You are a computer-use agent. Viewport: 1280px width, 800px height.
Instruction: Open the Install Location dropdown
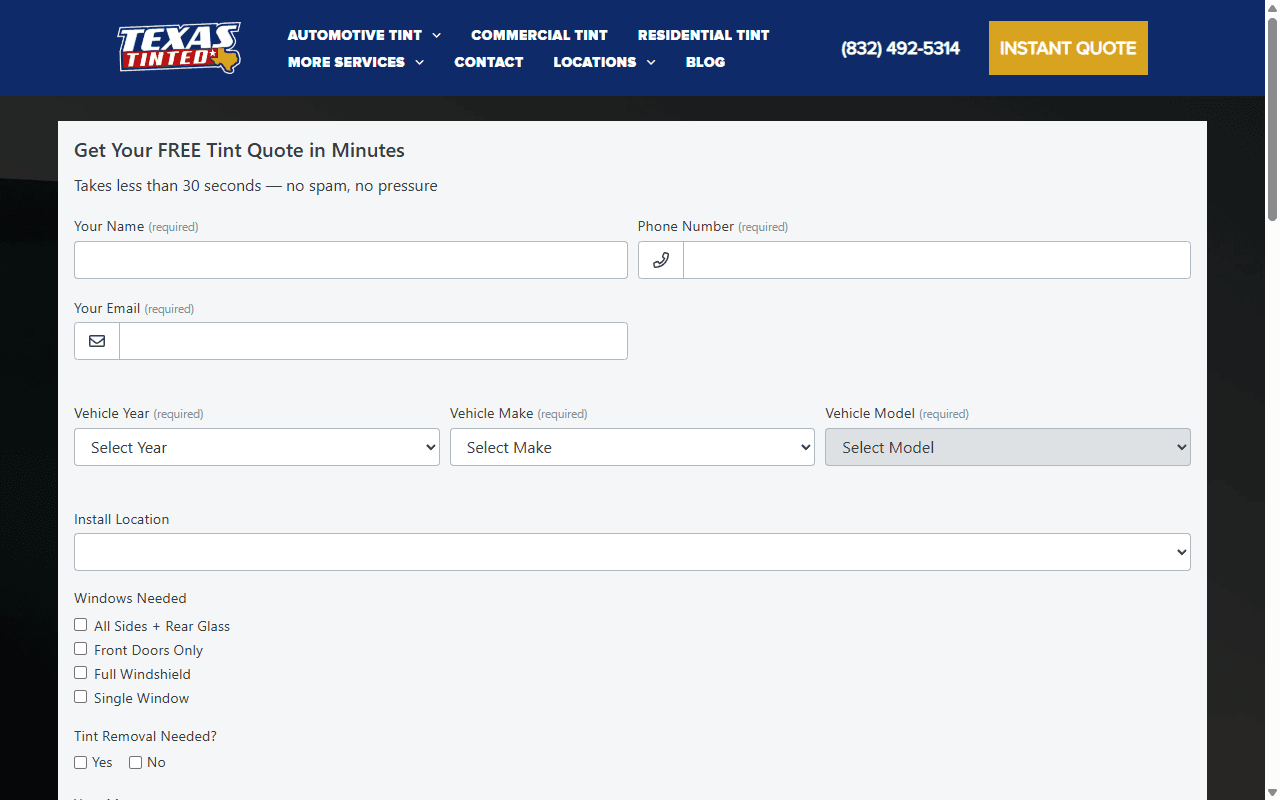point(632,552)
